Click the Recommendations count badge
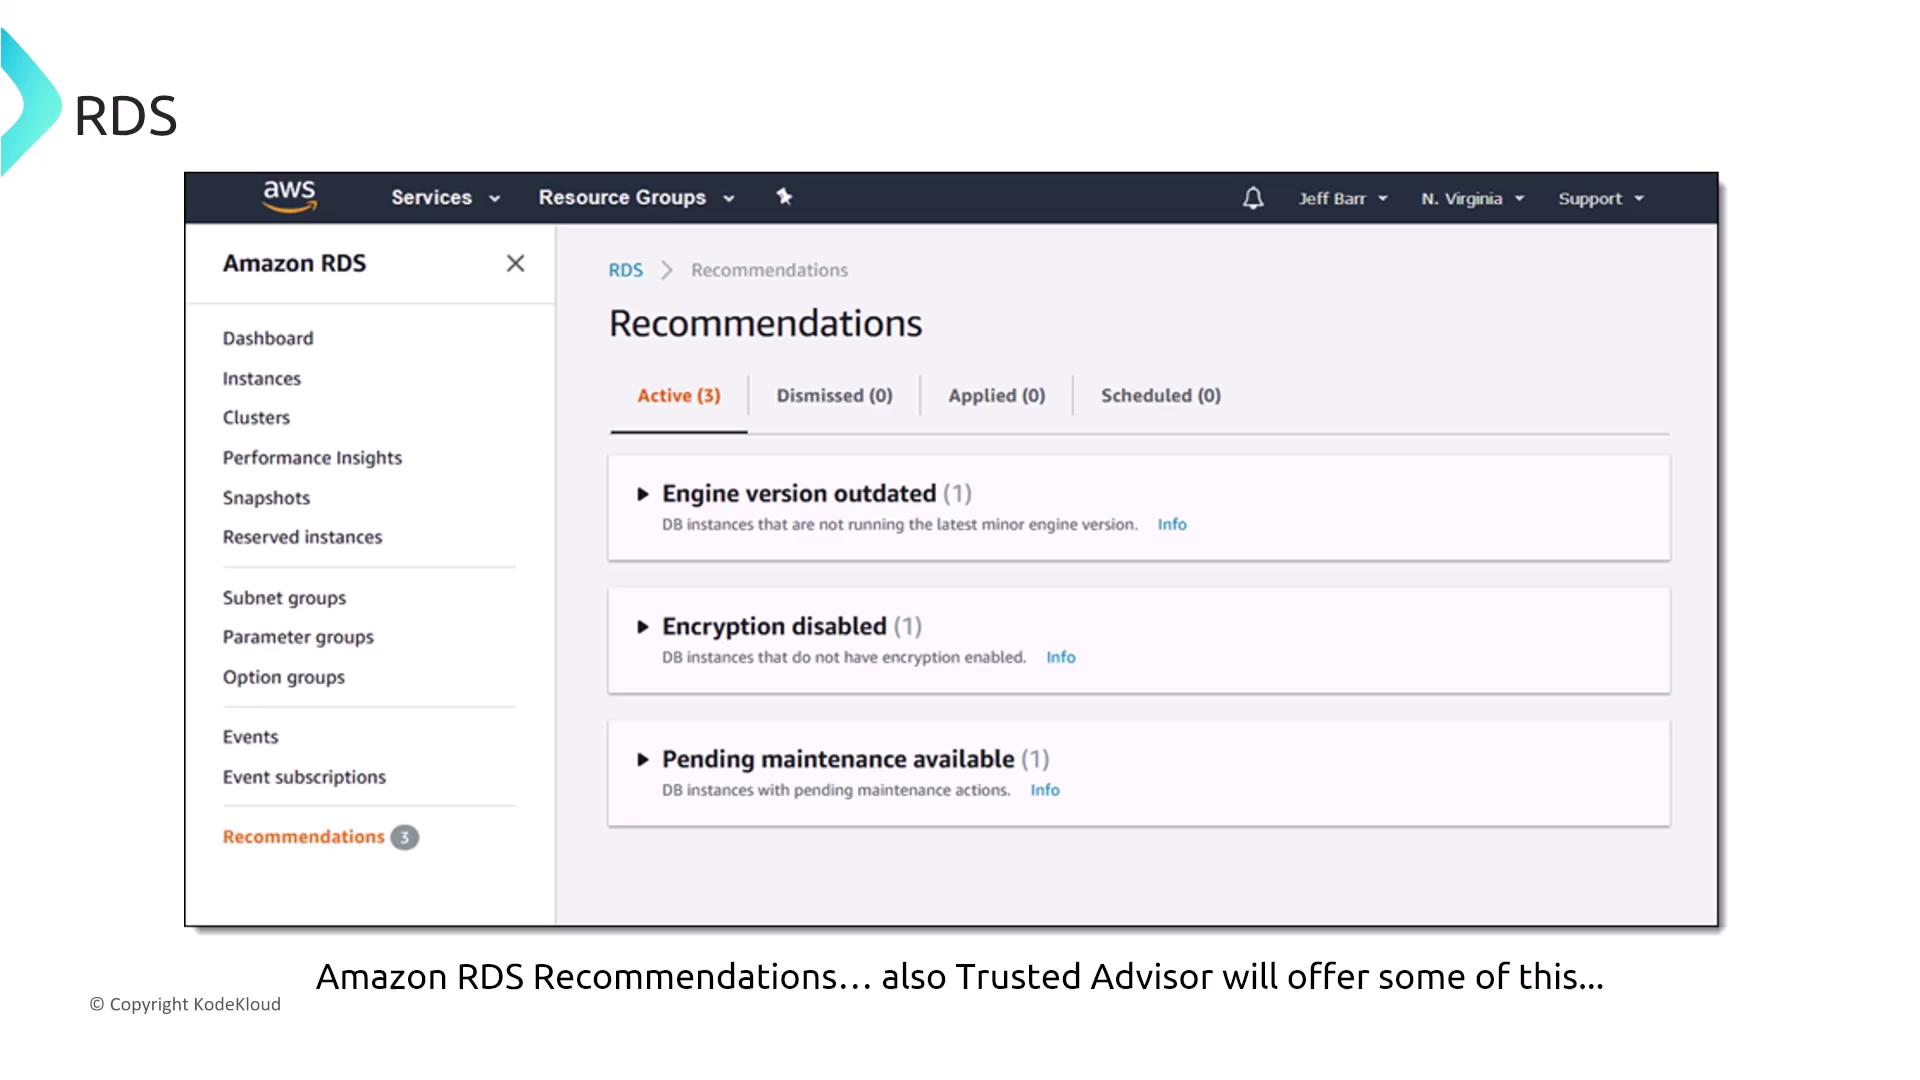Screen dimensions: 1920x1080 coord(405,837)
